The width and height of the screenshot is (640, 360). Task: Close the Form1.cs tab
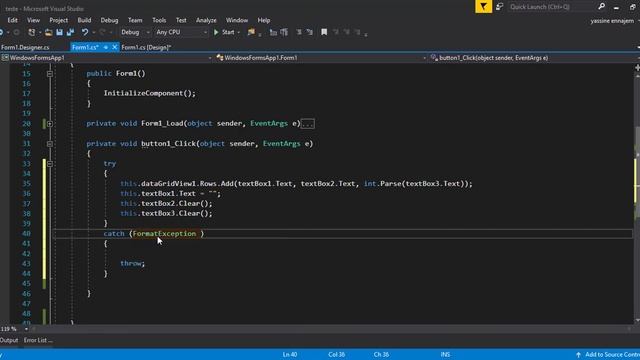pyautogui.click(x=115, y=47)
